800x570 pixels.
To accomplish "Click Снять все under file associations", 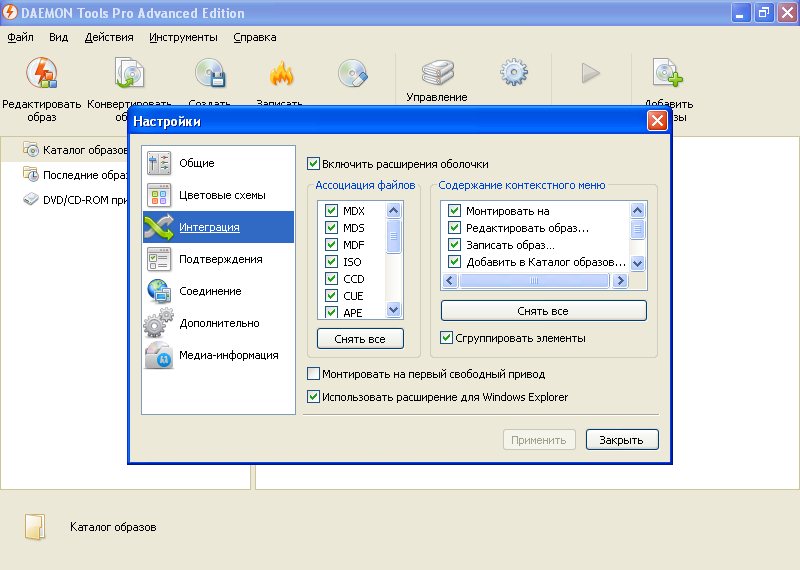I will pyautogui.click(x=360, y=339).
